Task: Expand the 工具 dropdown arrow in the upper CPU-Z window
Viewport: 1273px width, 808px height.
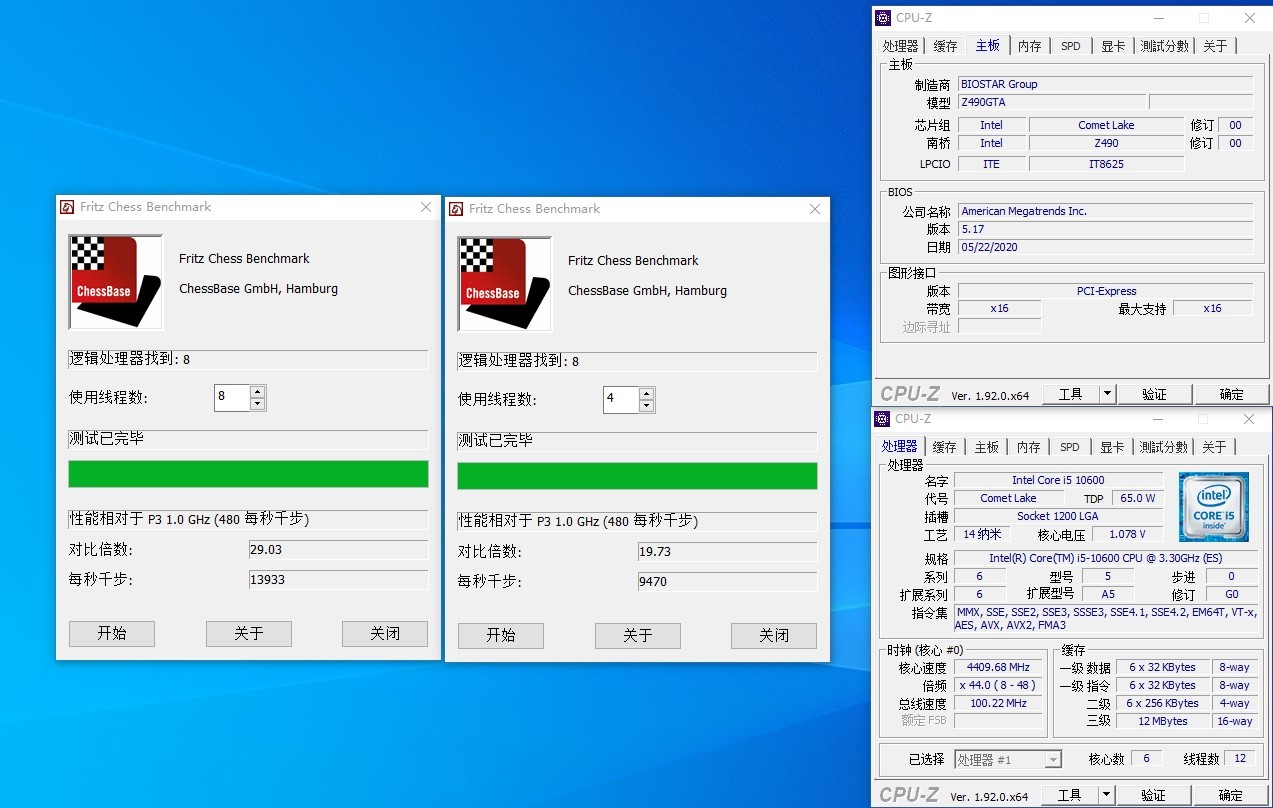Action: (x=1107, y=394)
